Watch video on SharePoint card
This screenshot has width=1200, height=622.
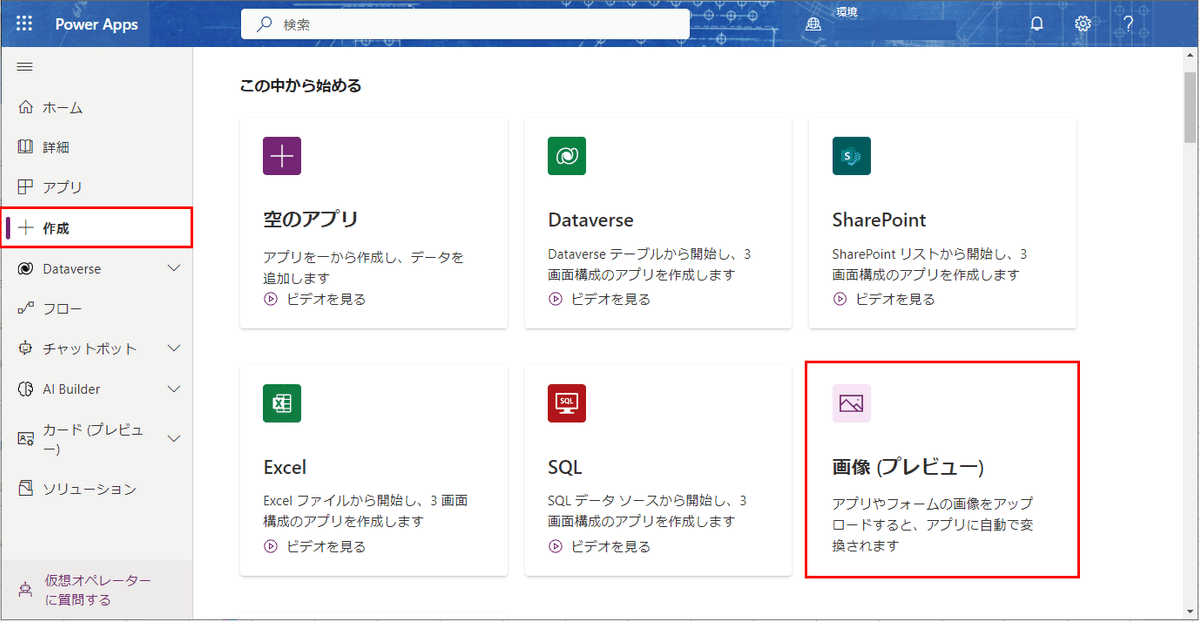click(x=884, y=299)
